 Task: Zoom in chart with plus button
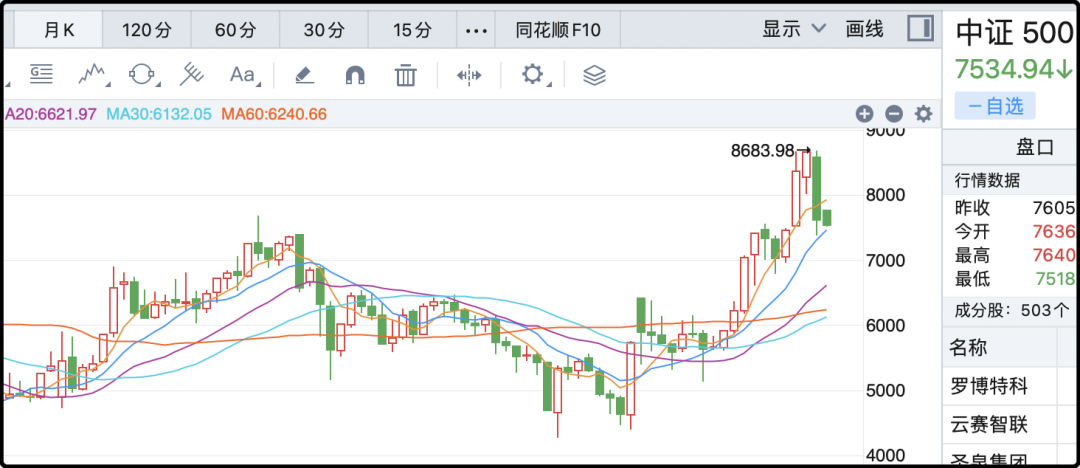click(865, 114)
